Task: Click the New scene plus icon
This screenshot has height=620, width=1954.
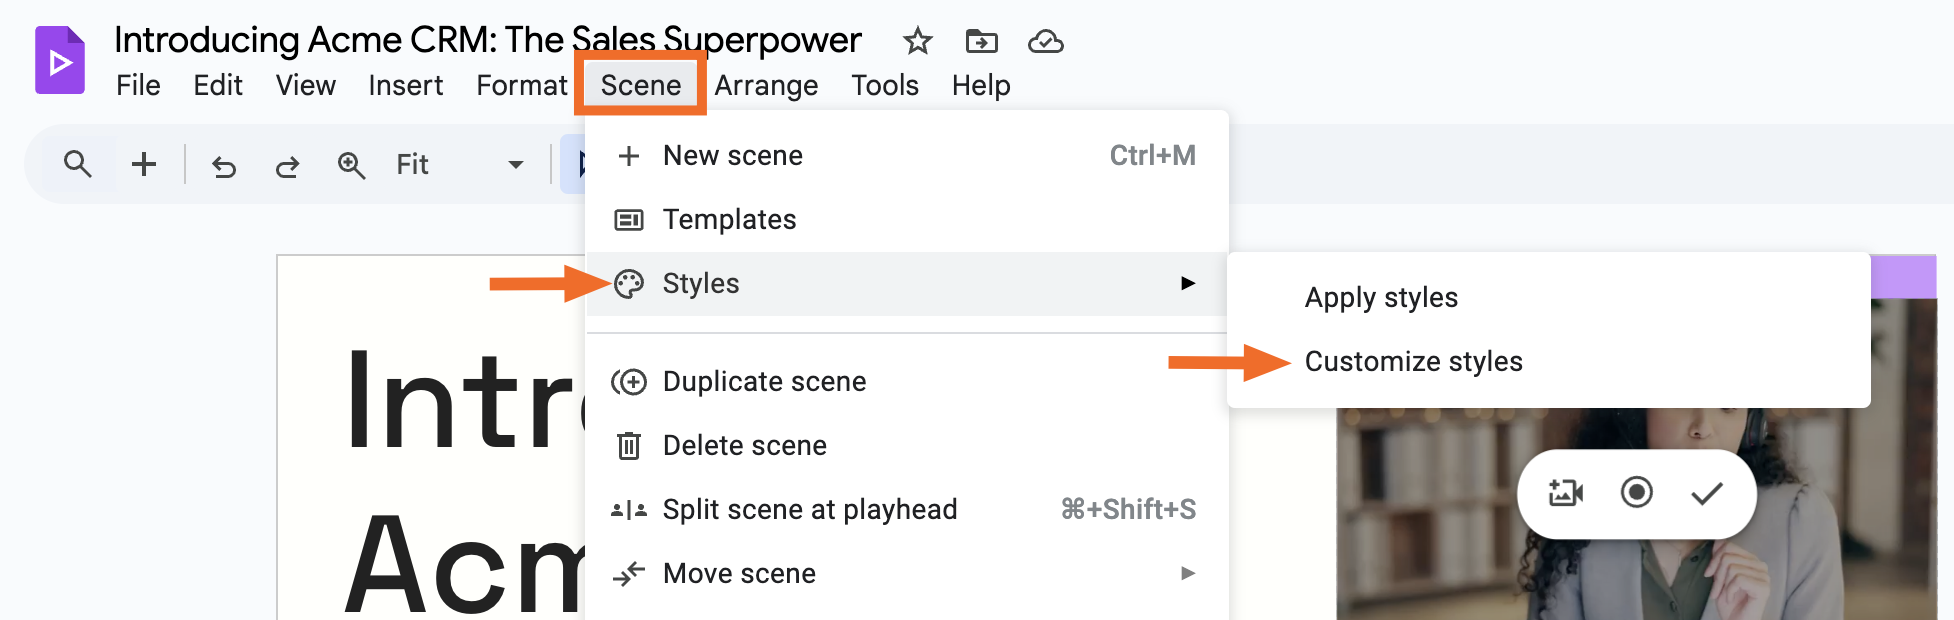Action: [629, 156]
